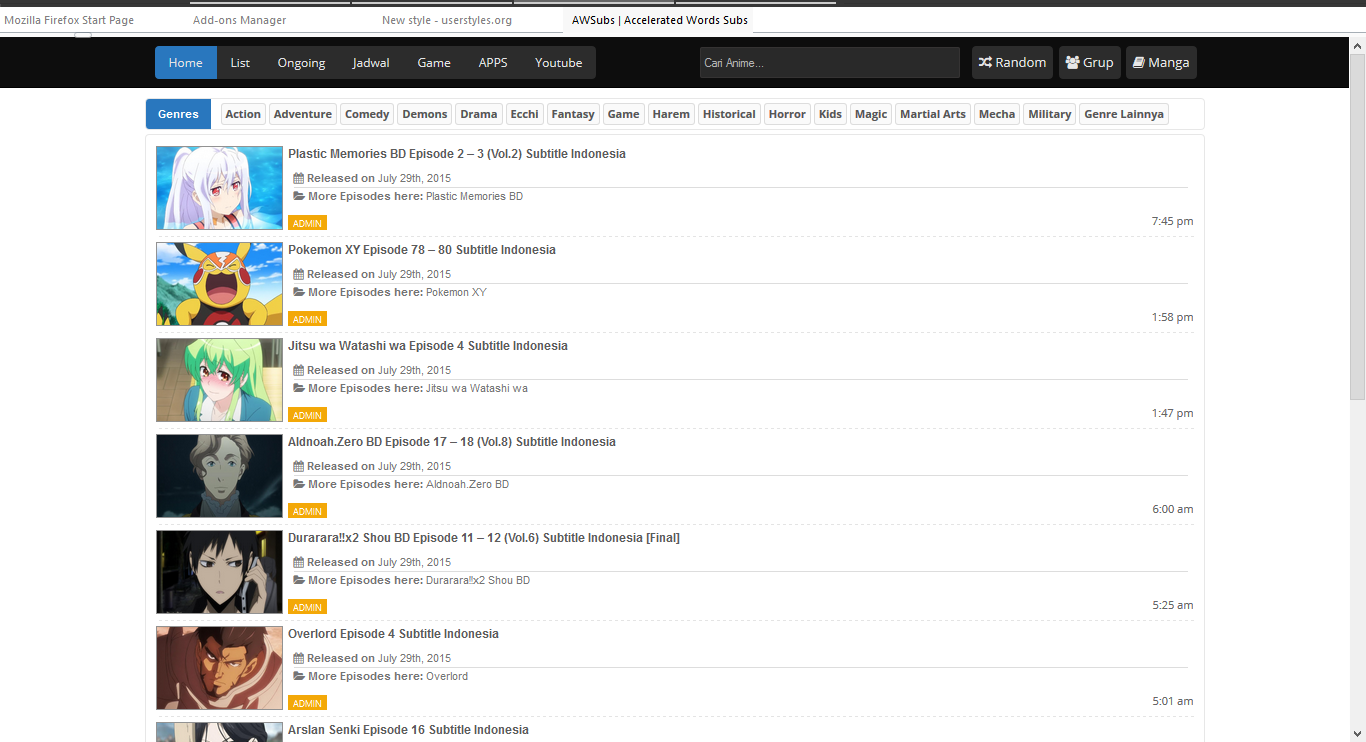Filter by Action genre
1366x742 pixels.
click(x=243, y=114)
